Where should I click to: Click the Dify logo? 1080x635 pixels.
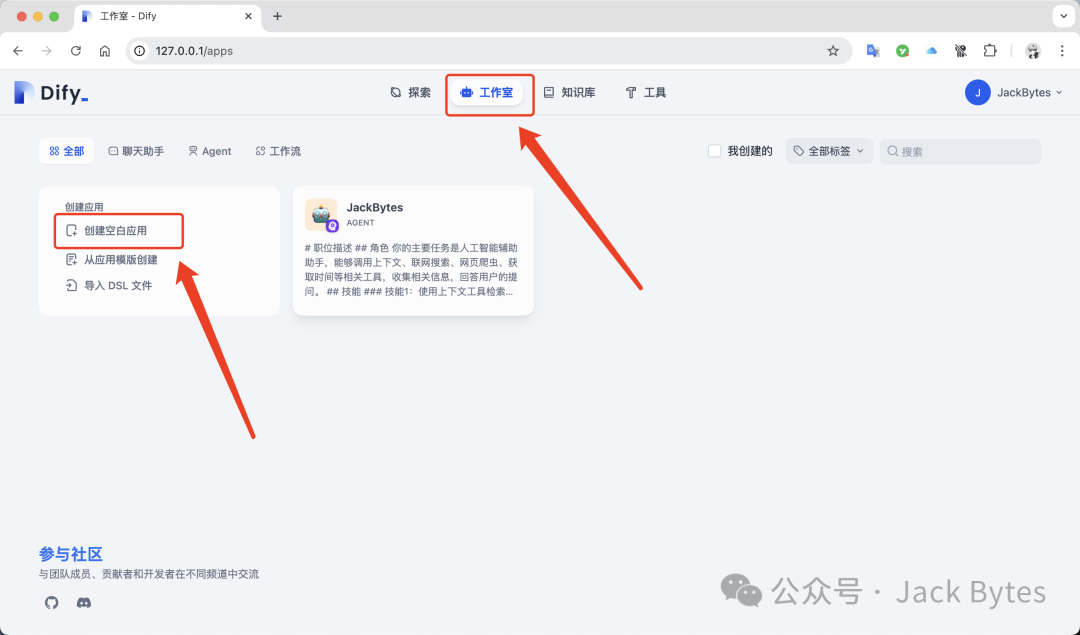(51, 93)
